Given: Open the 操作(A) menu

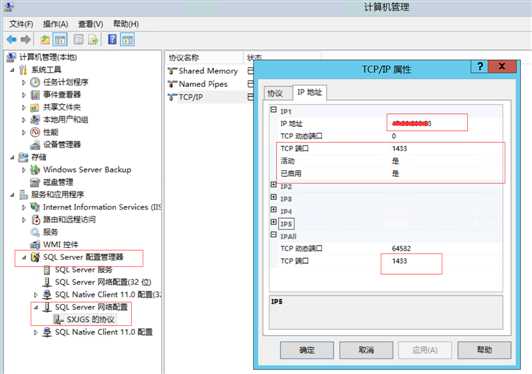Looking at the screenshot, I should (56, 24).
